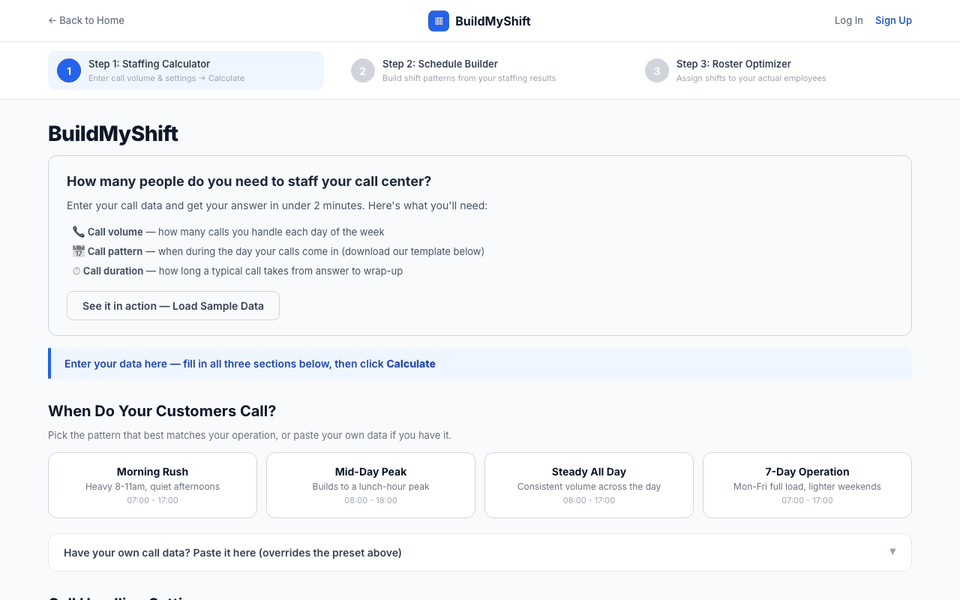Click the Sign Up link
The image size is (960, 600).
(893, 20)
